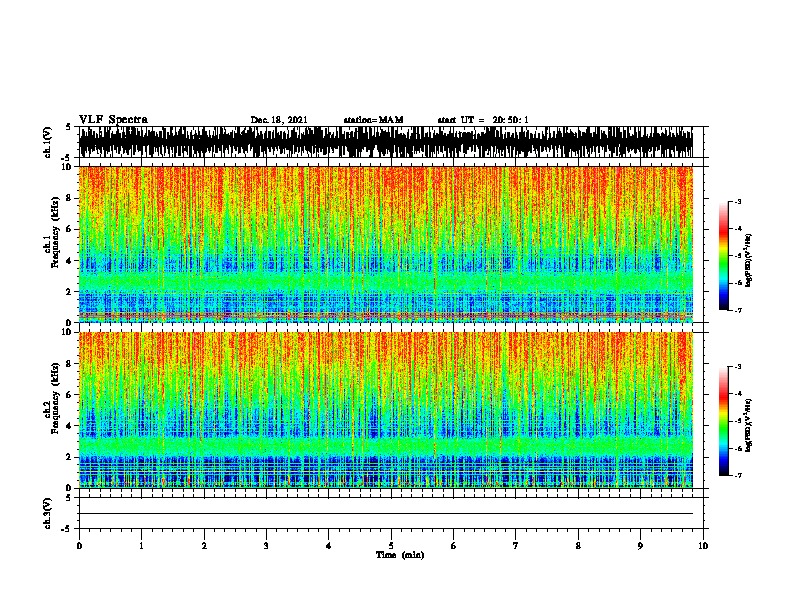Click the "6" kHz tick on ch.2 spectrogram

pyautogui.click(x=70, y=395)
